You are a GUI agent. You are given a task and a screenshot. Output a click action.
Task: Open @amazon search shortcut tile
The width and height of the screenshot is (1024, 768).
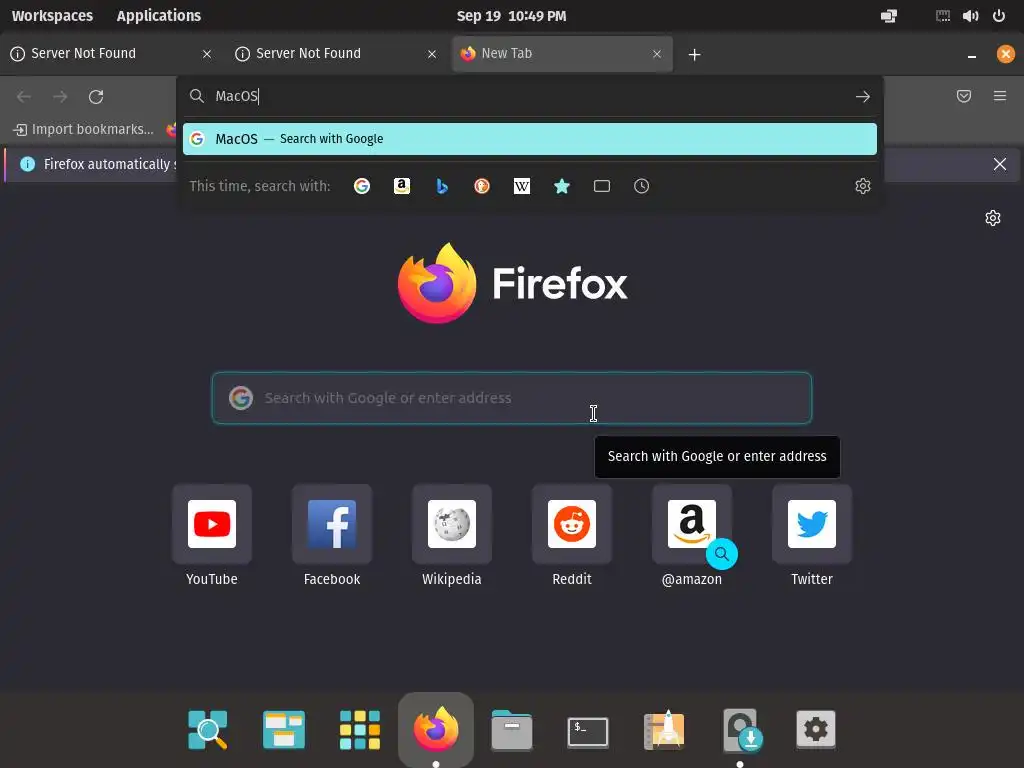point(692,524)
